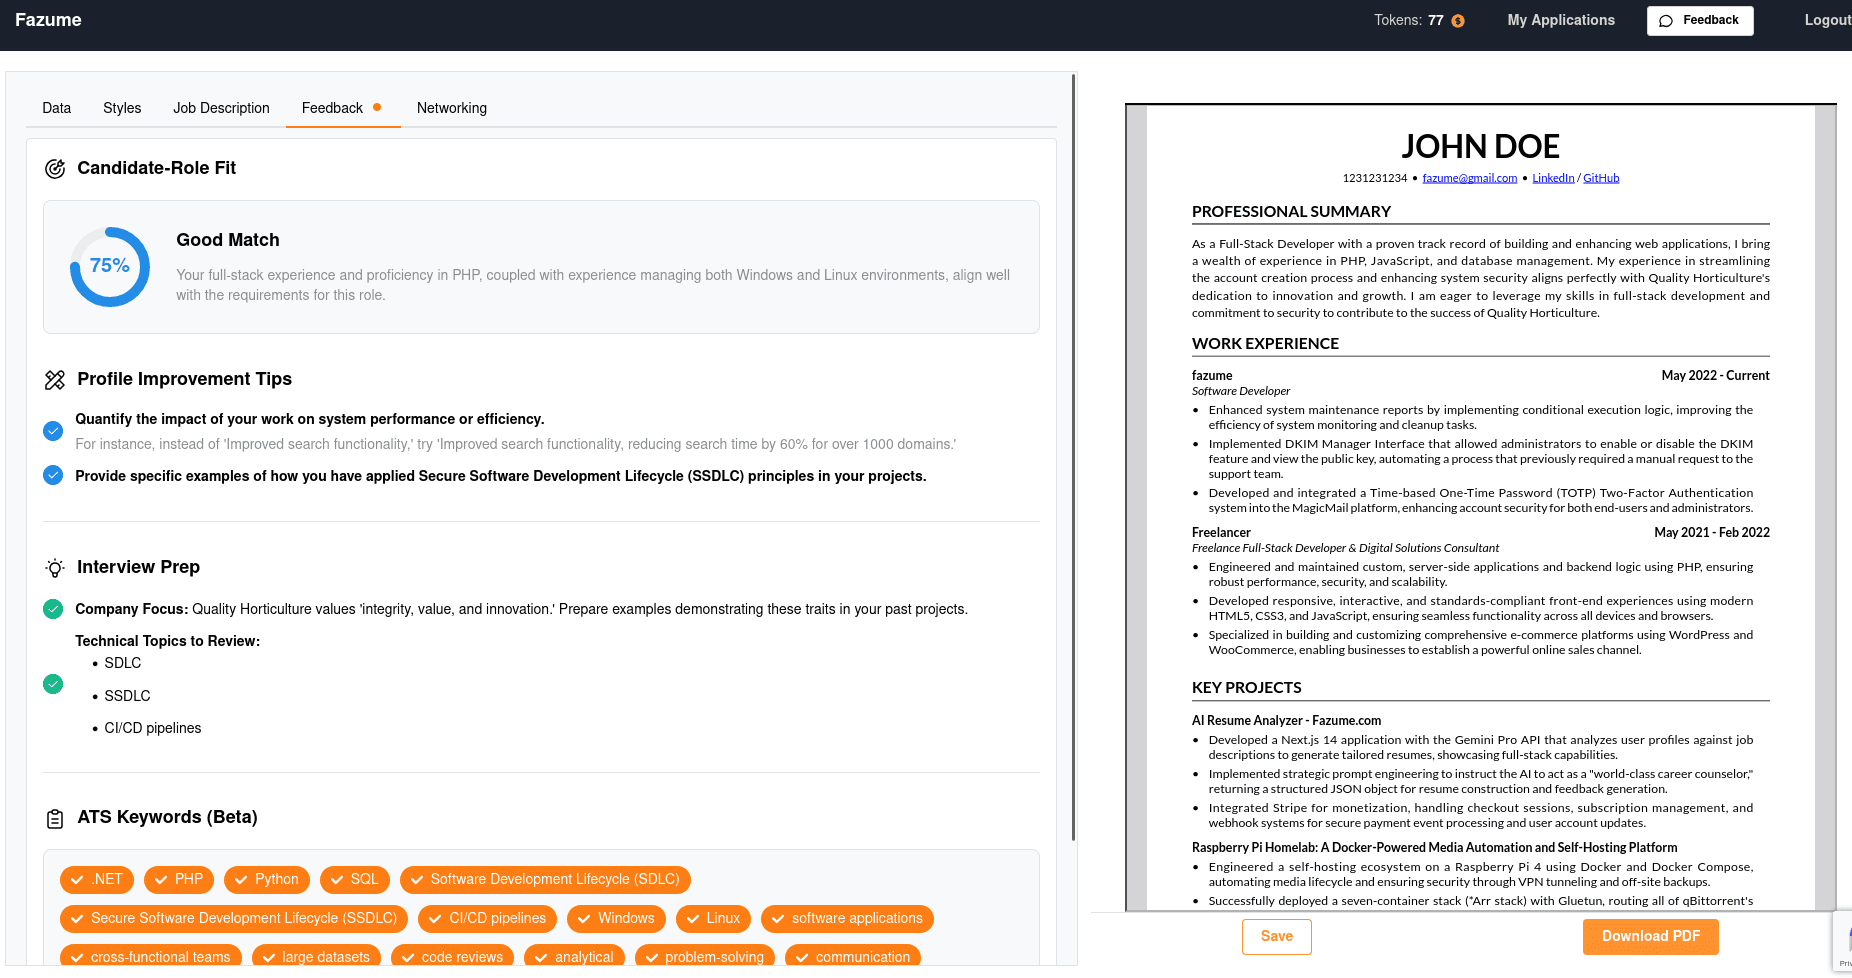Click the Interview Prep lightbulb icon
Viewport: 1852px width, 978px height.
point(55,568)
